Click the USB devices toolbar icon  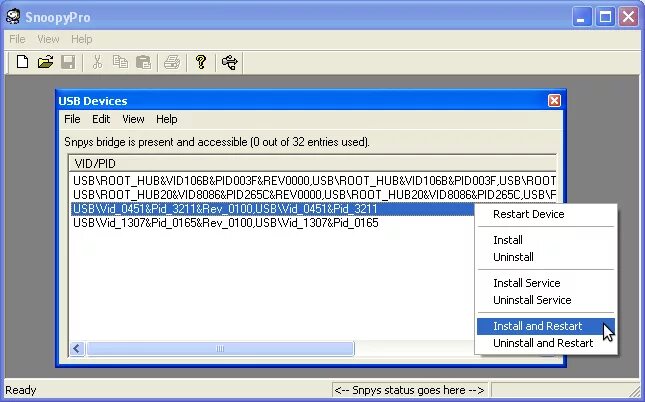(x=230, y=62)
